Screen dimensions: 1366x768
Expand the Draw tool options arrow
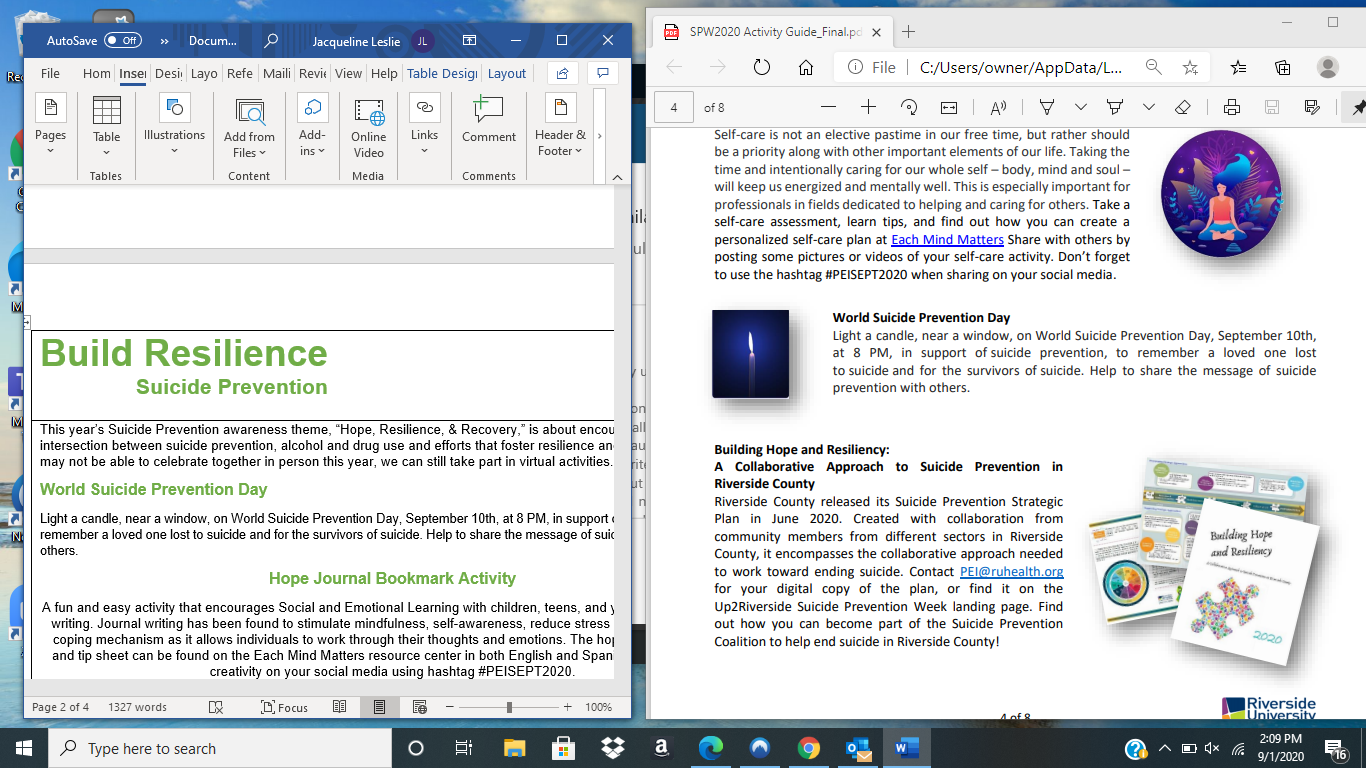1081,107
